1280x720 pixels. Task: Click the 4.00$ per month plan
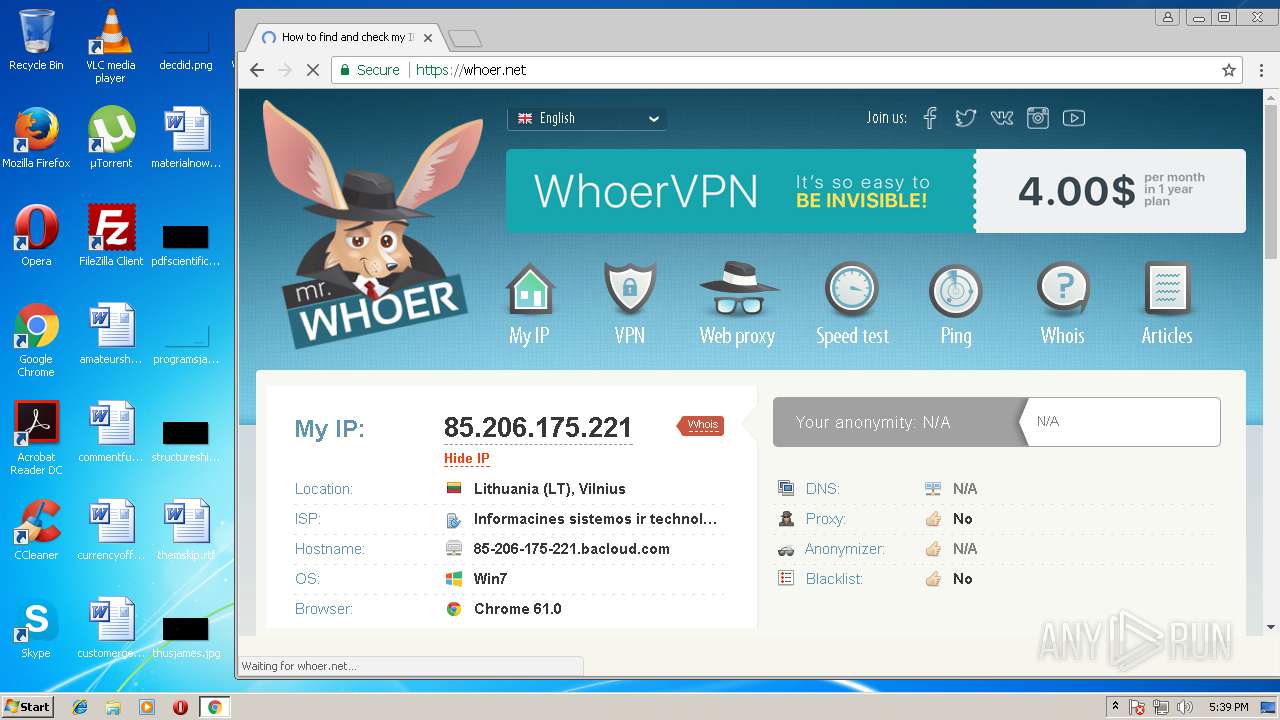pyautogui.click(x=1110, y=191)
